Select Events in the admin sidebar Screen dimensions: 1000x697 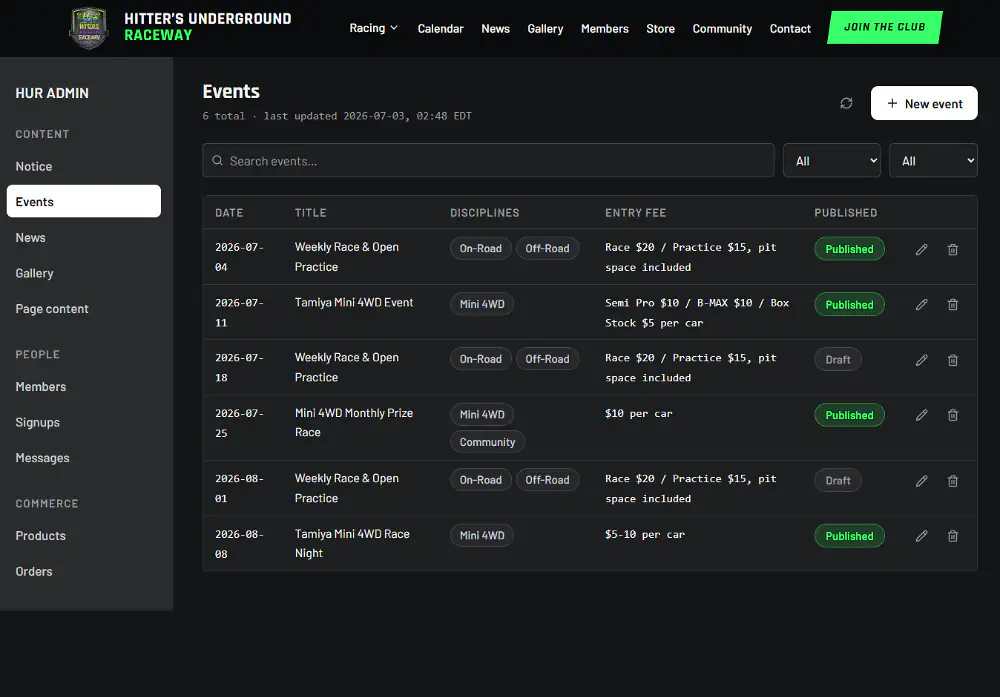click(x=84, y=202)
